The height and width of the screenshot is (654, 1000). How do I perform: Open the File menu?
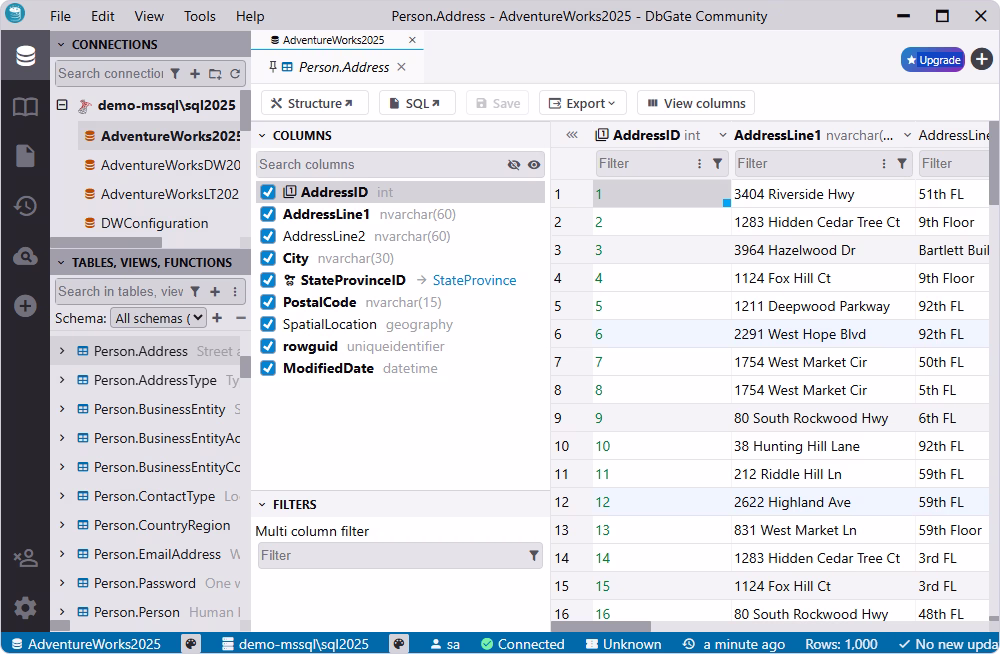[x=60, y=16]
